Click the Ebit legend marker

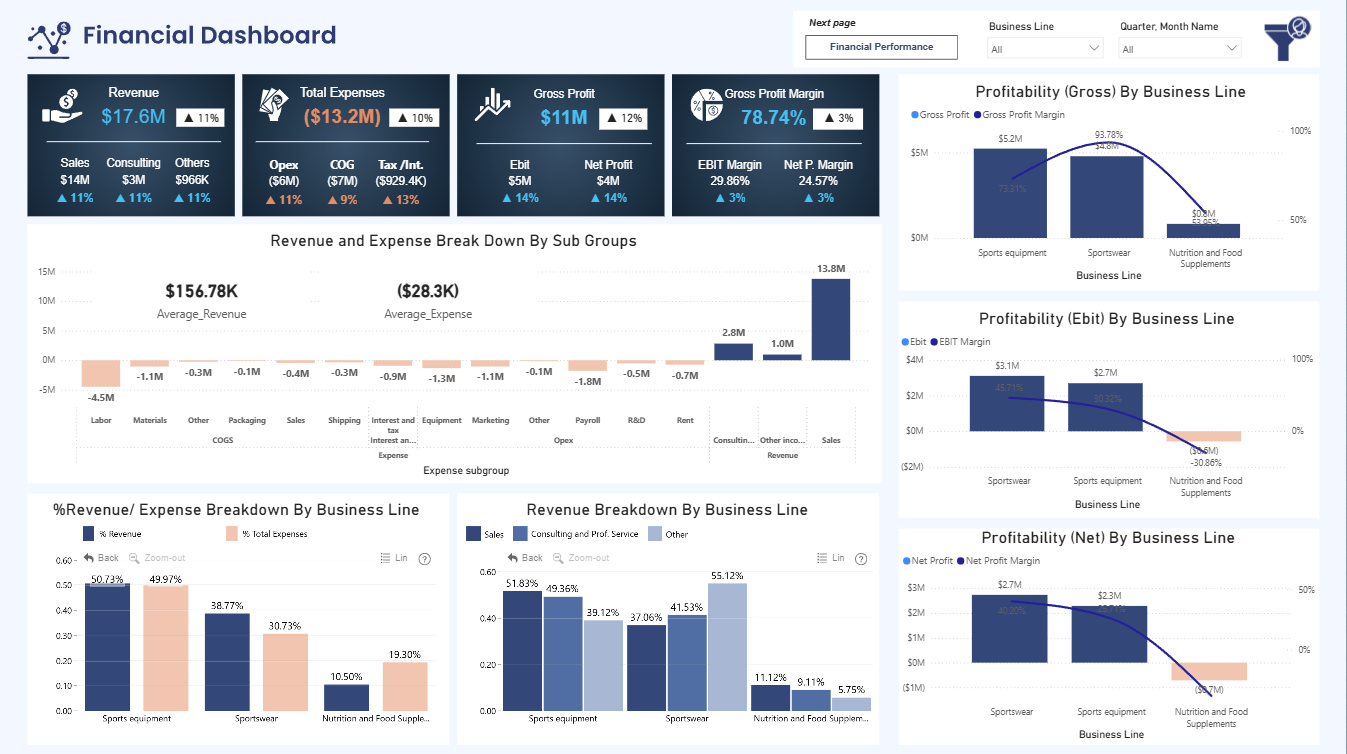click(x=906, y=342)
